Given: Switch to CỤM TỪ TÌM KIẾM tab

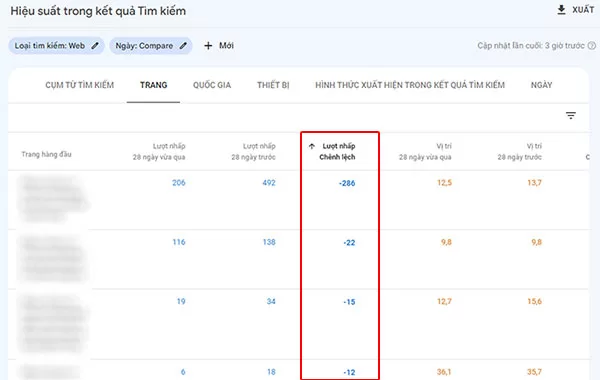Looking at the screenshot, I should coord(80,85).
